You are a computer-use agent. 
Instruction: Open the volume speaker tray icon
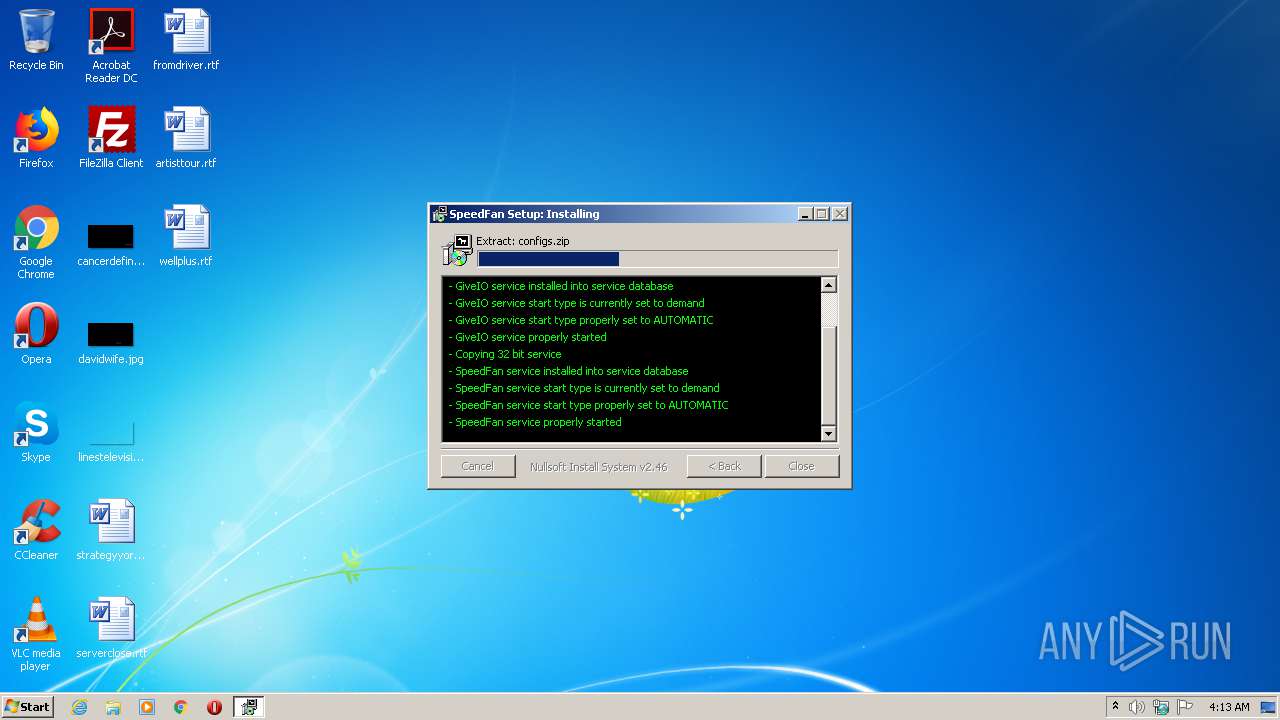click(1137, 707)
